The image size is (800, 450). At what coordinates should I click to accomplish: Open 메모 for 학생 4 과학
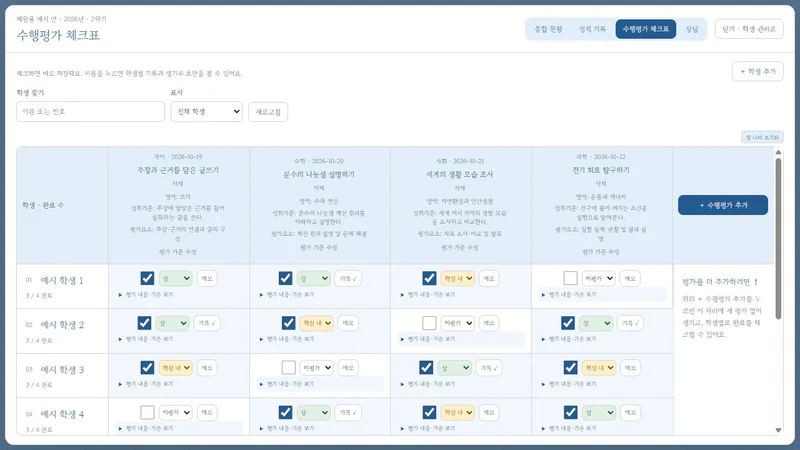630,412
